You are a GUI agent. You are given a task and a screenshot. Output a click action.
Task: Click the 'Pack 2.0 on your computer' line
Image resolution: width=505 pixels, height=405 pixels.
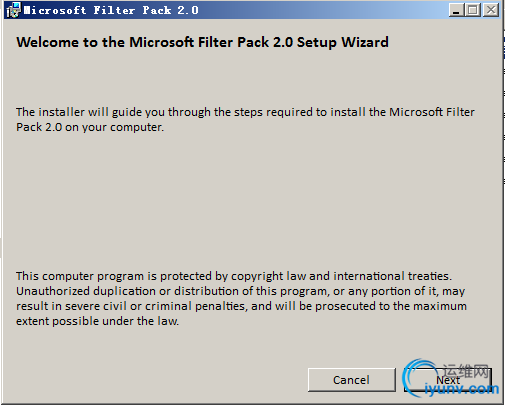(90, 127)
